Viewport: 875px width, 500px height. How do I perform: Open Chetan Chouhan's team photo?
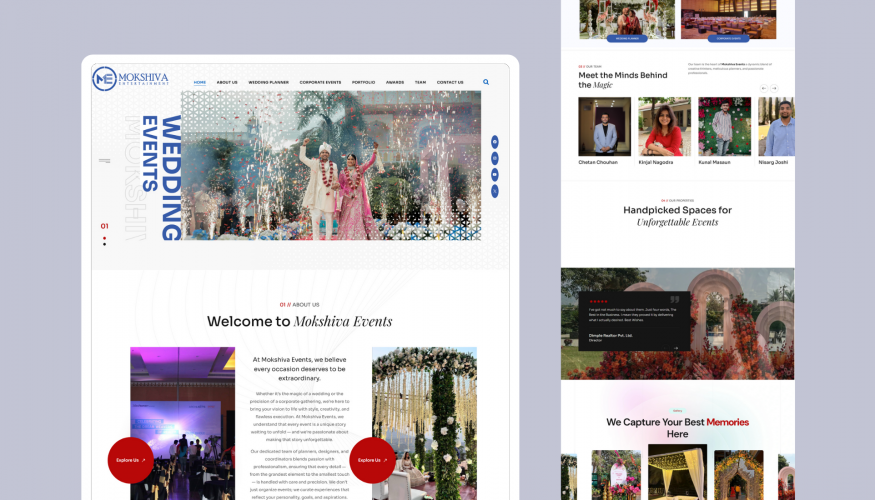click(x=604, y=127)
